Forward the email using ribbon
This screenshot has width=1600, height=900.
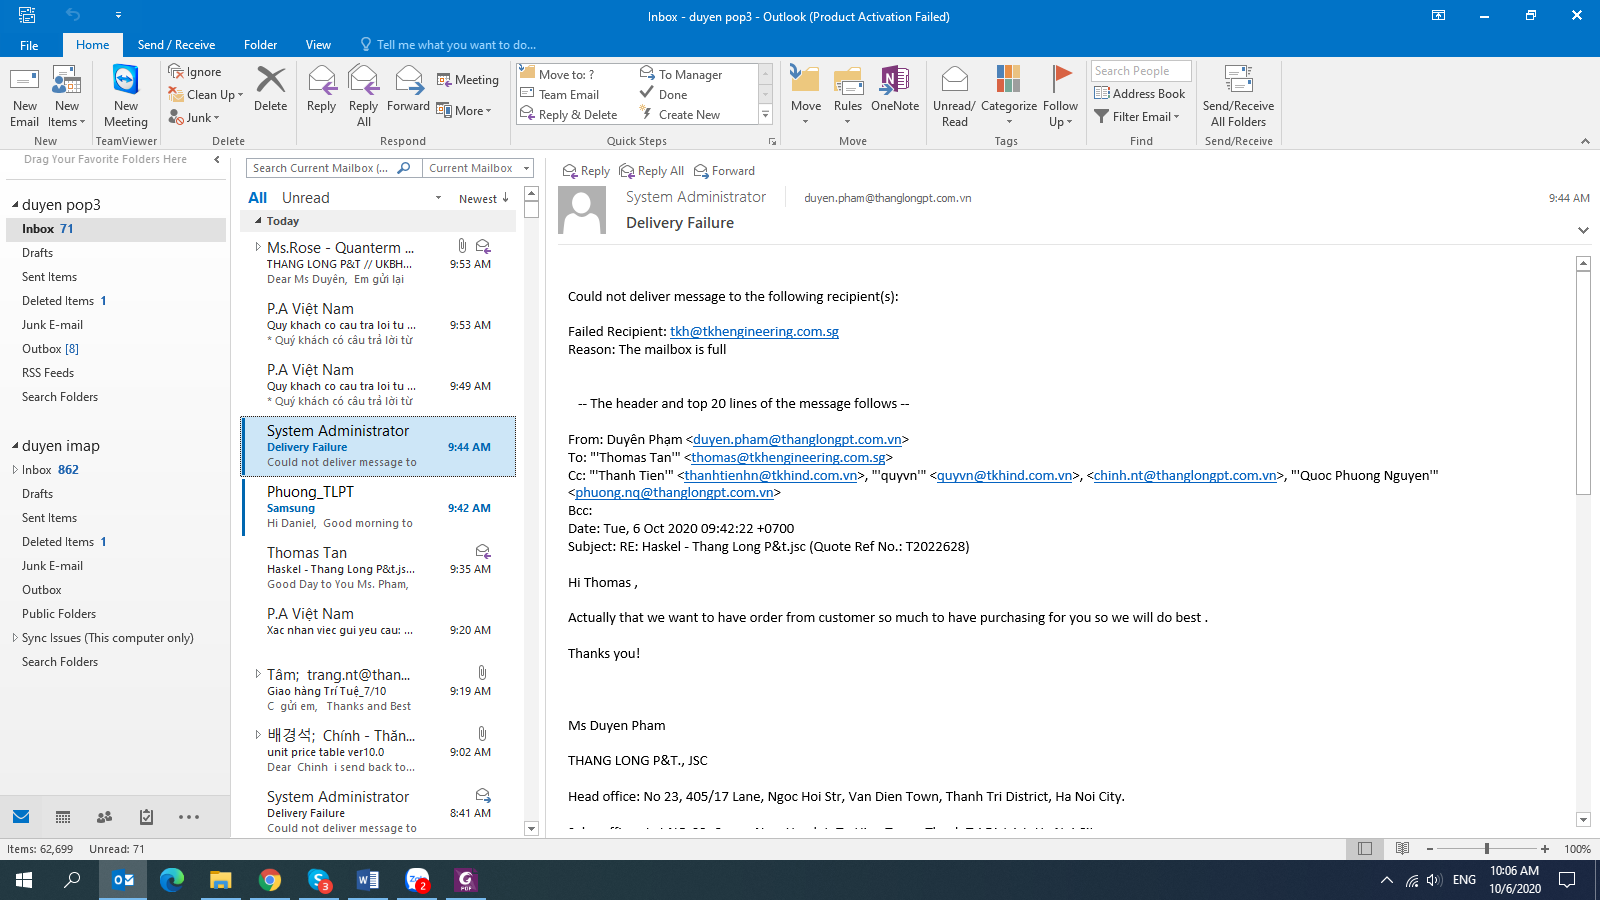pyautogui.click(x=408, y=90)
